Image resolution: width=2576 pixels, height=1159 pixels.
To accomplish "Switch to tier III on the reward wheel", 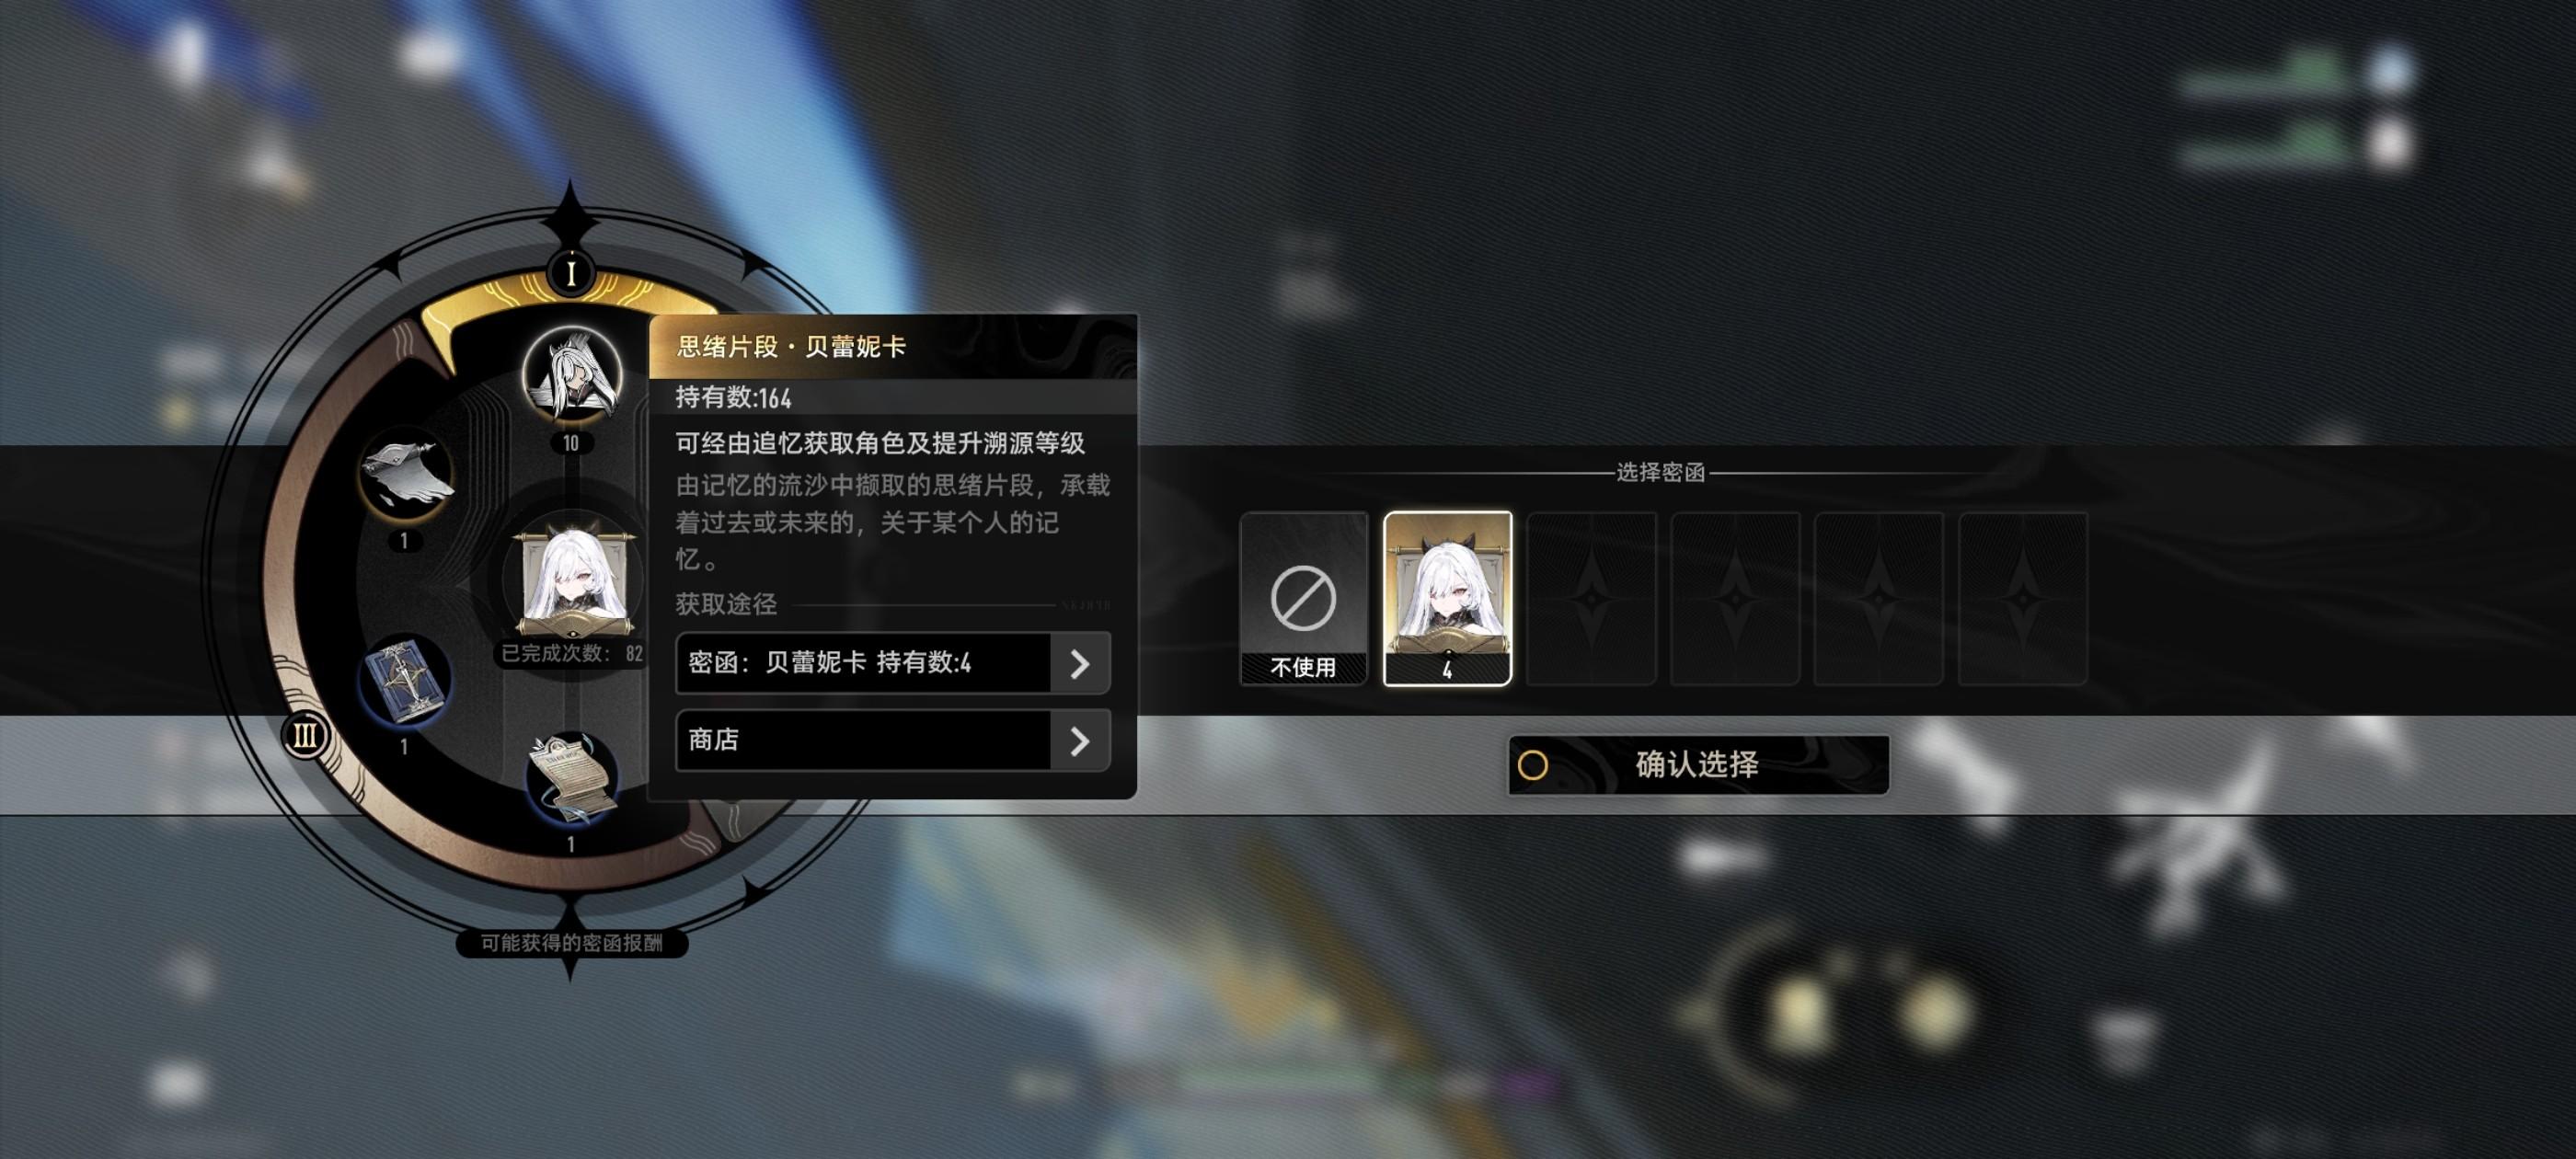I will pos(305,737).
